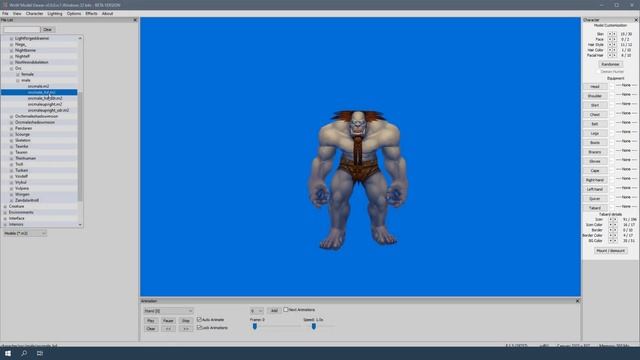The width and height of the screenshot is (640, 360).
Task: Close the File List panel
Action: click(135, 20)
